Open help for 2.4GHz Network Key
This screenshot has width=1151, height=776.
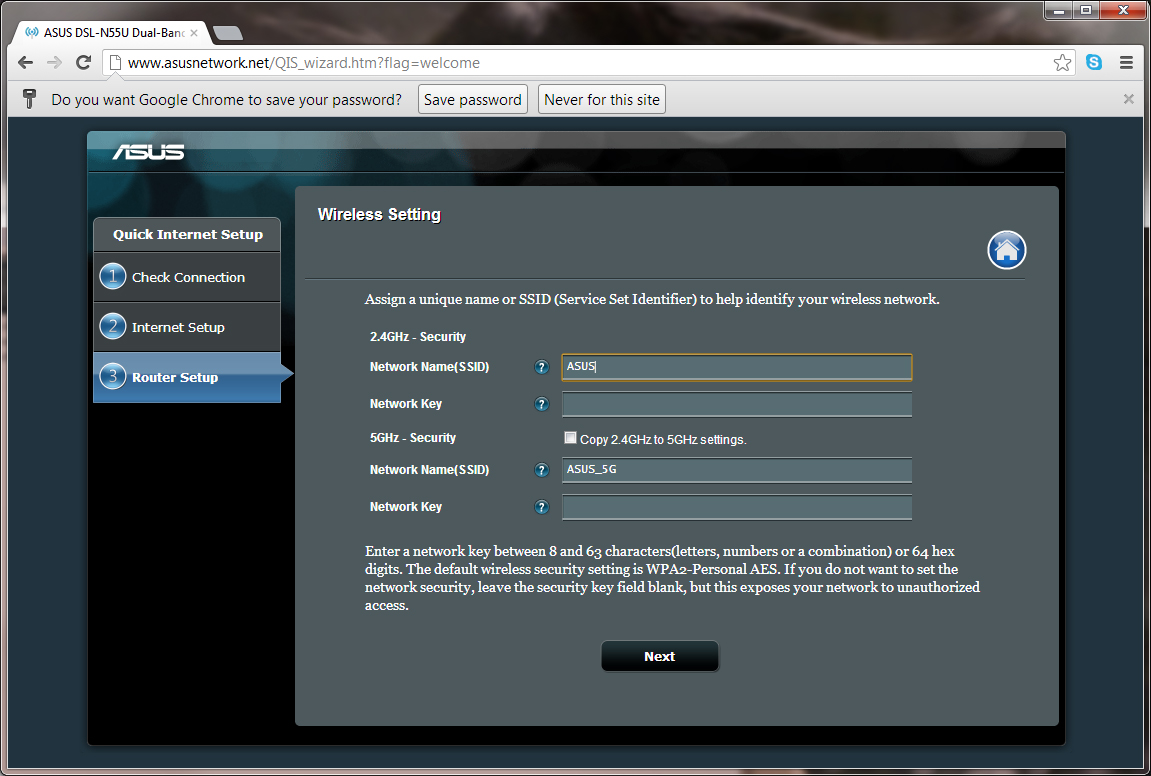pyautogui.click(x=542, y=404)
